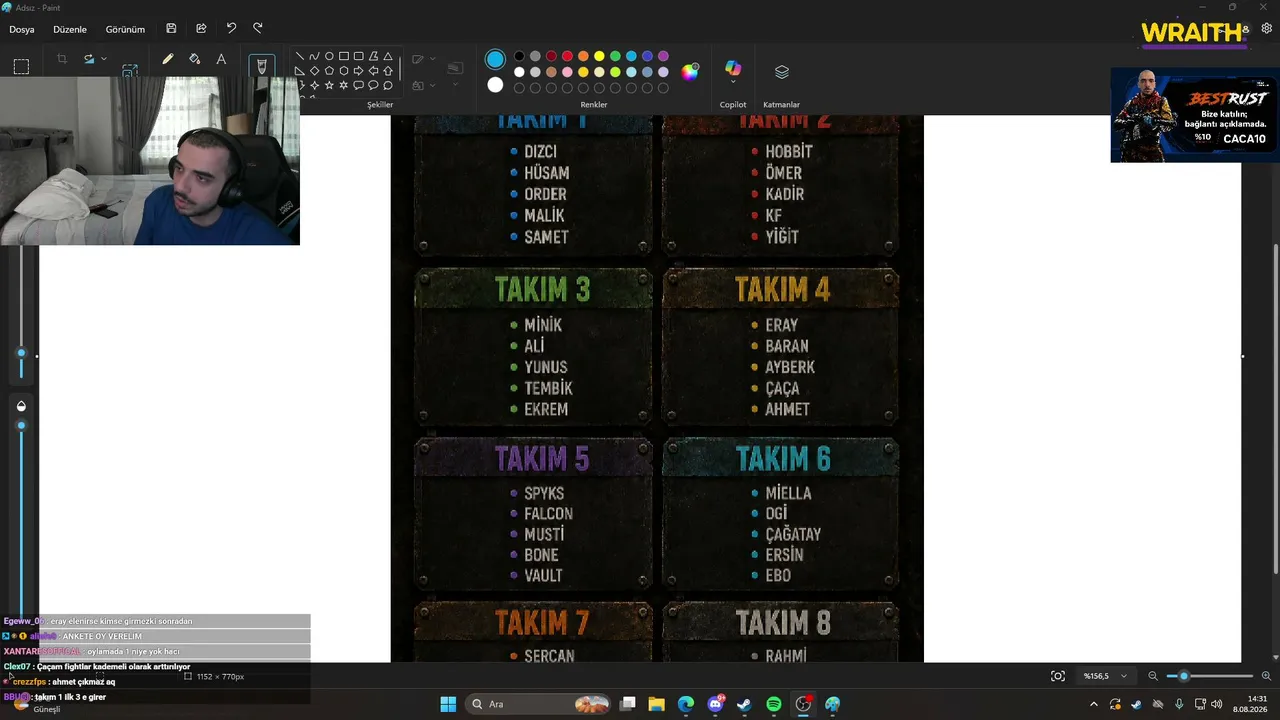
Task: Select the Pencil tool
Action: pyautogui.click(x=168, y=59)
